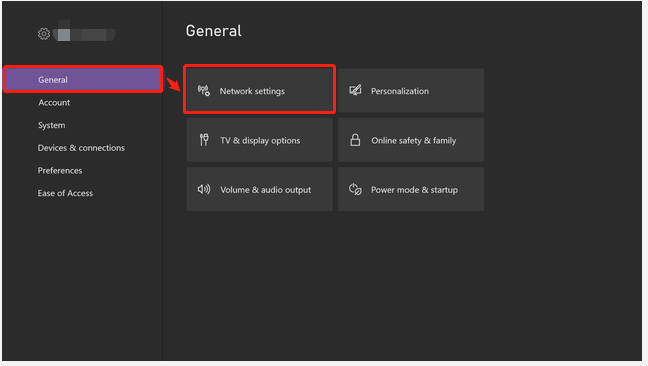Switch to the Preferences section

[60, 171]
